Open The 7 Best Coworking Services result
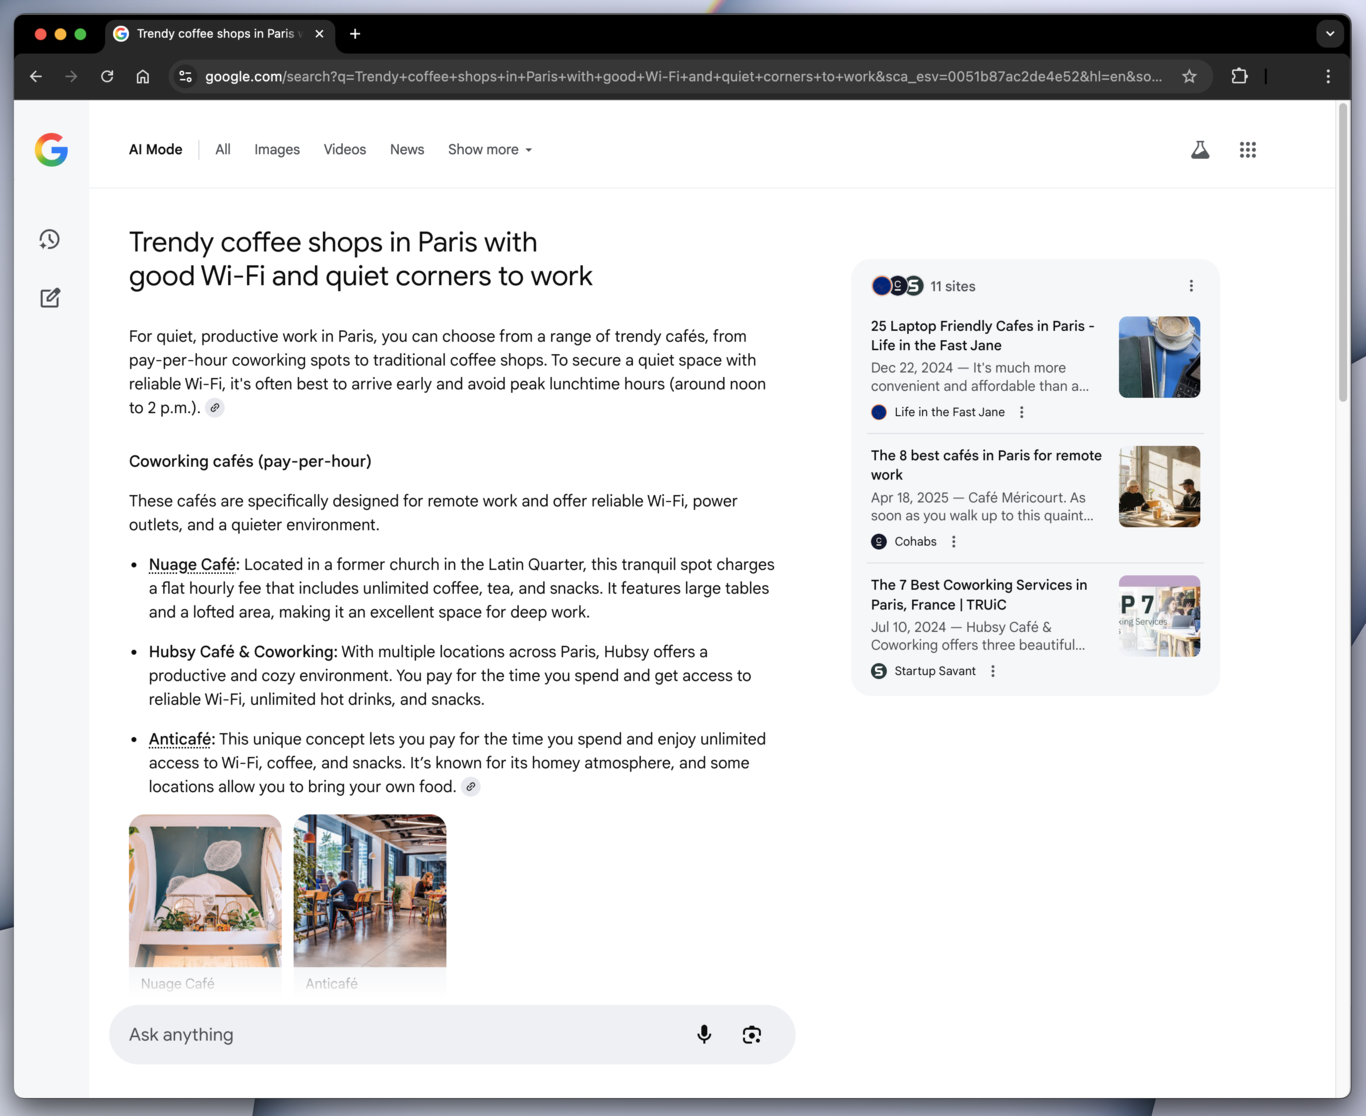 pyautogui.click(x=979, y=595)
